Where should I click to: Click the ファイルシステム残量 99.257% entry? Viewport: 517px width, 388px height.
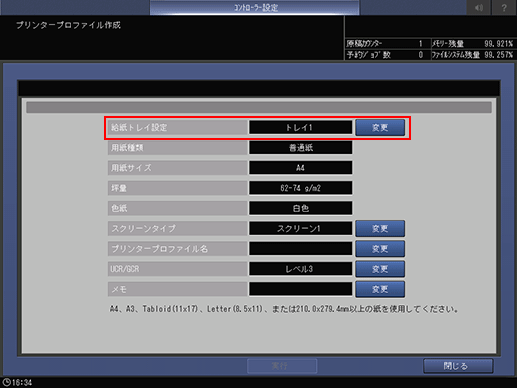coord(473,55)
